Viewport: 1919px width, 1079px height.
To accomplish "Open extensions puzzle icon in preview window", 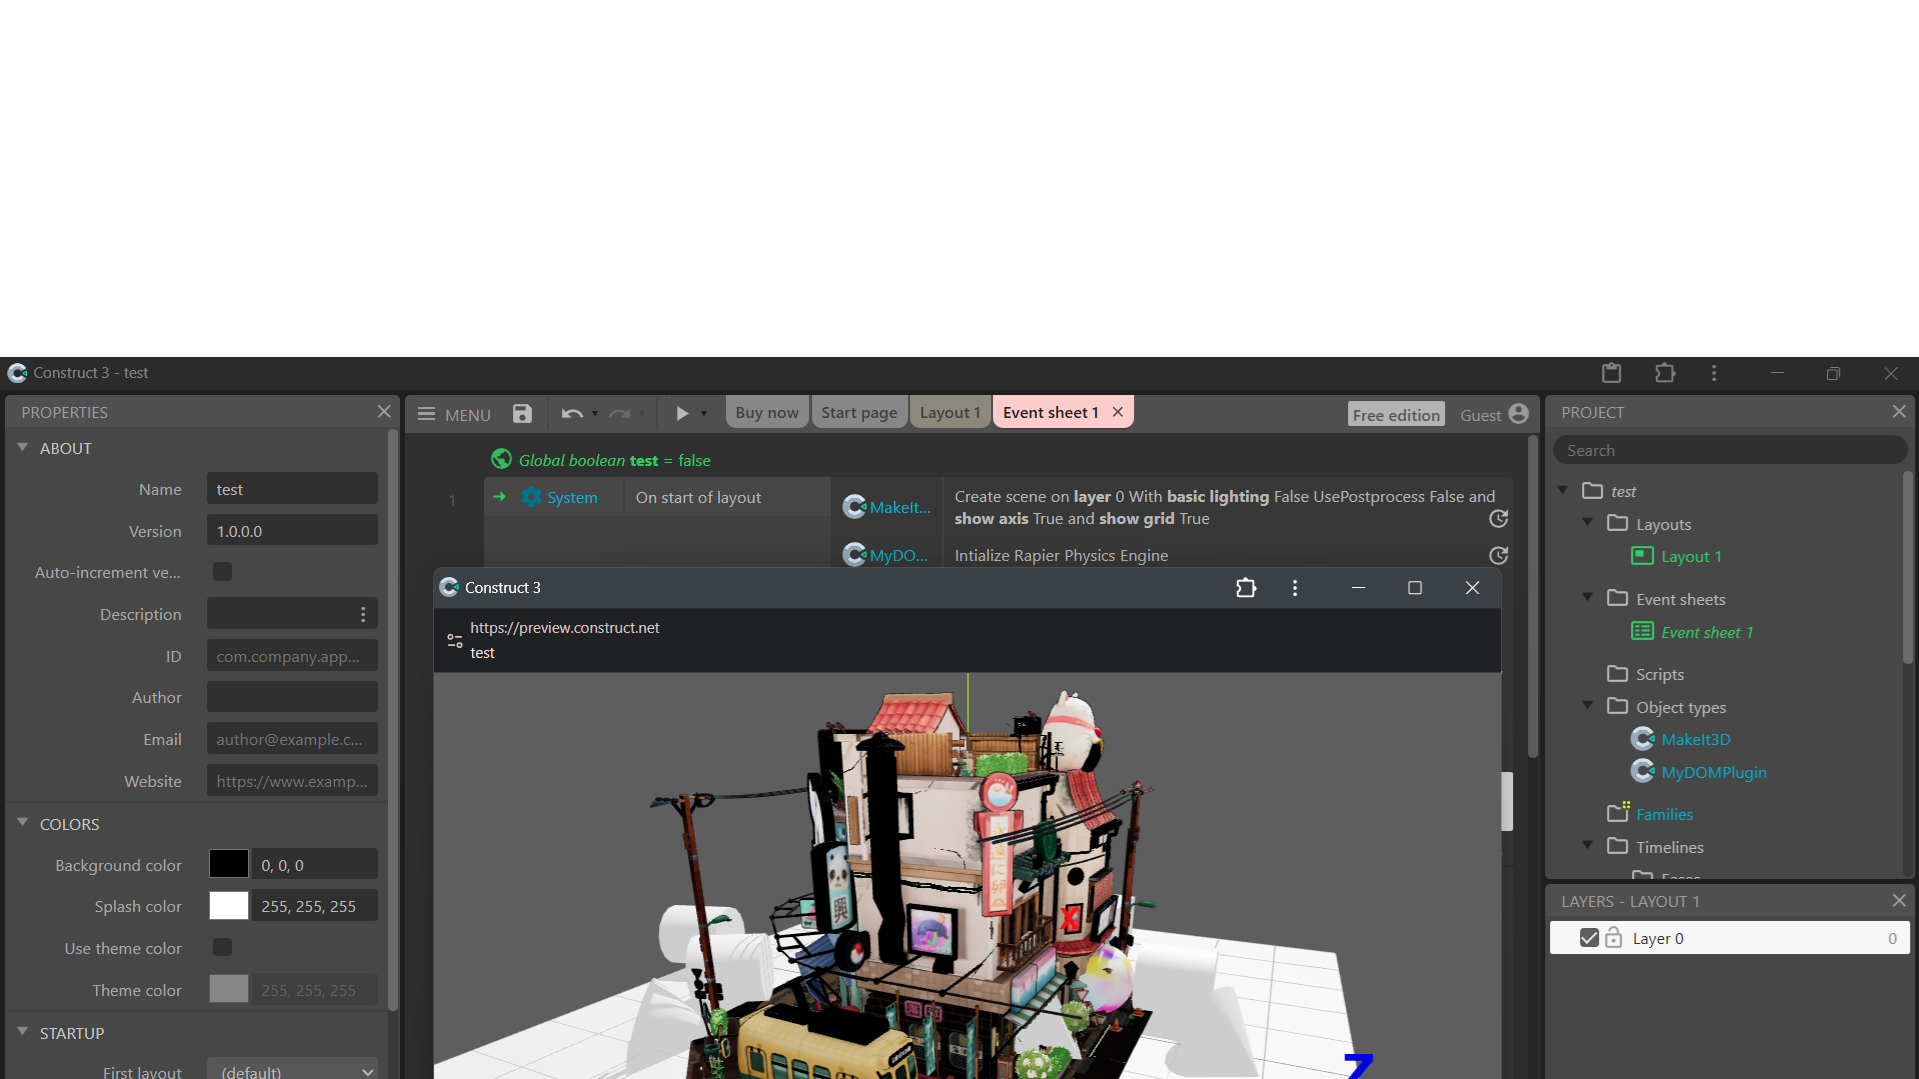I will click(x=1246, y=588).
